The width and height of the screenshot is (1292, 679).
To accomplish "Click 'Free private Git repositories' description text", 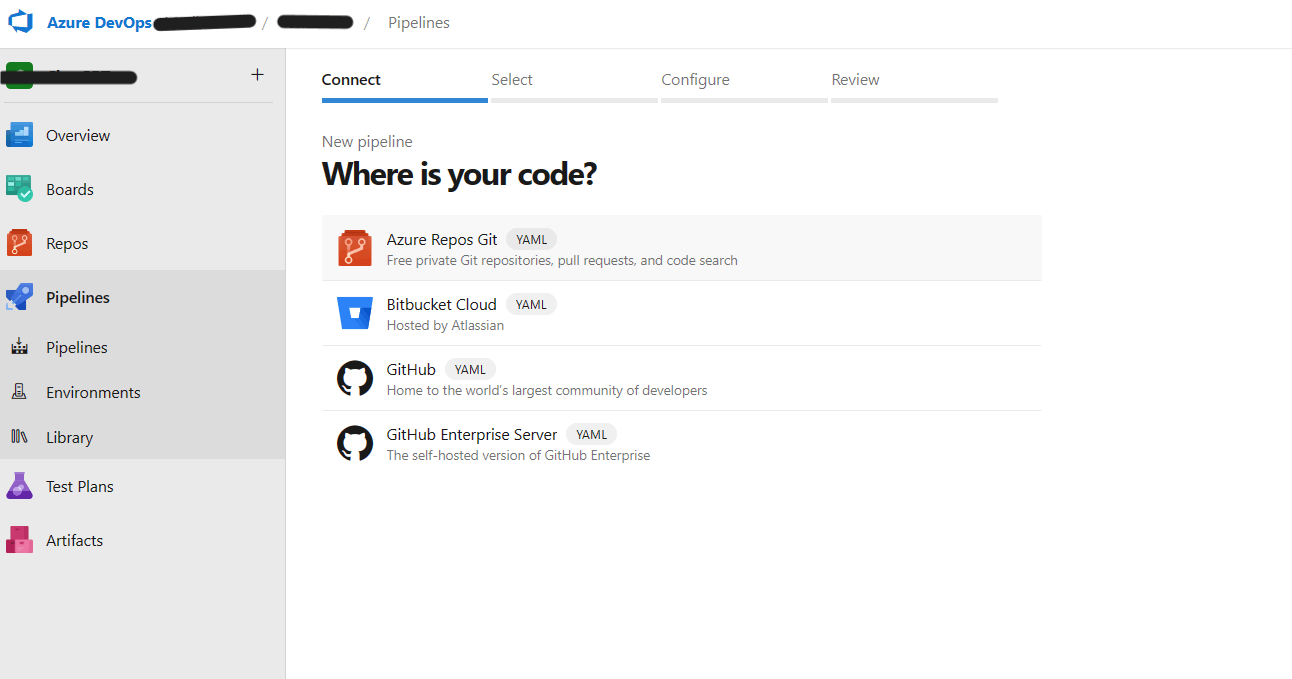I will click(562, 260).
